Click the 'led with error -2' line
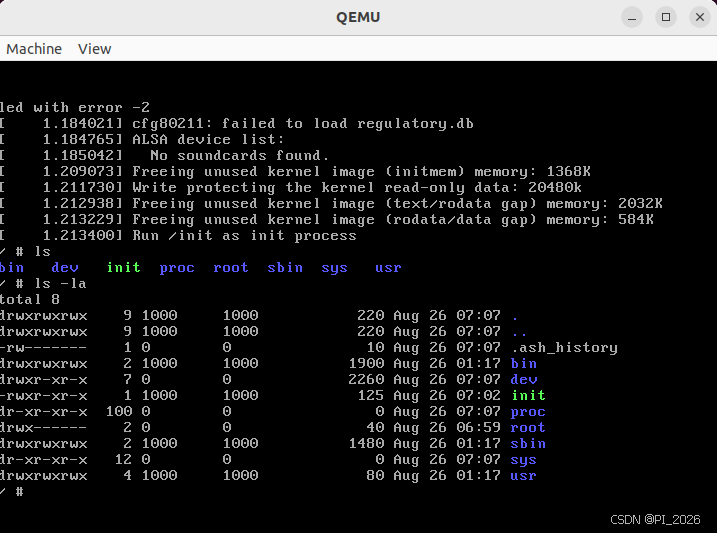The image size is (717, 533). (75, 107)
